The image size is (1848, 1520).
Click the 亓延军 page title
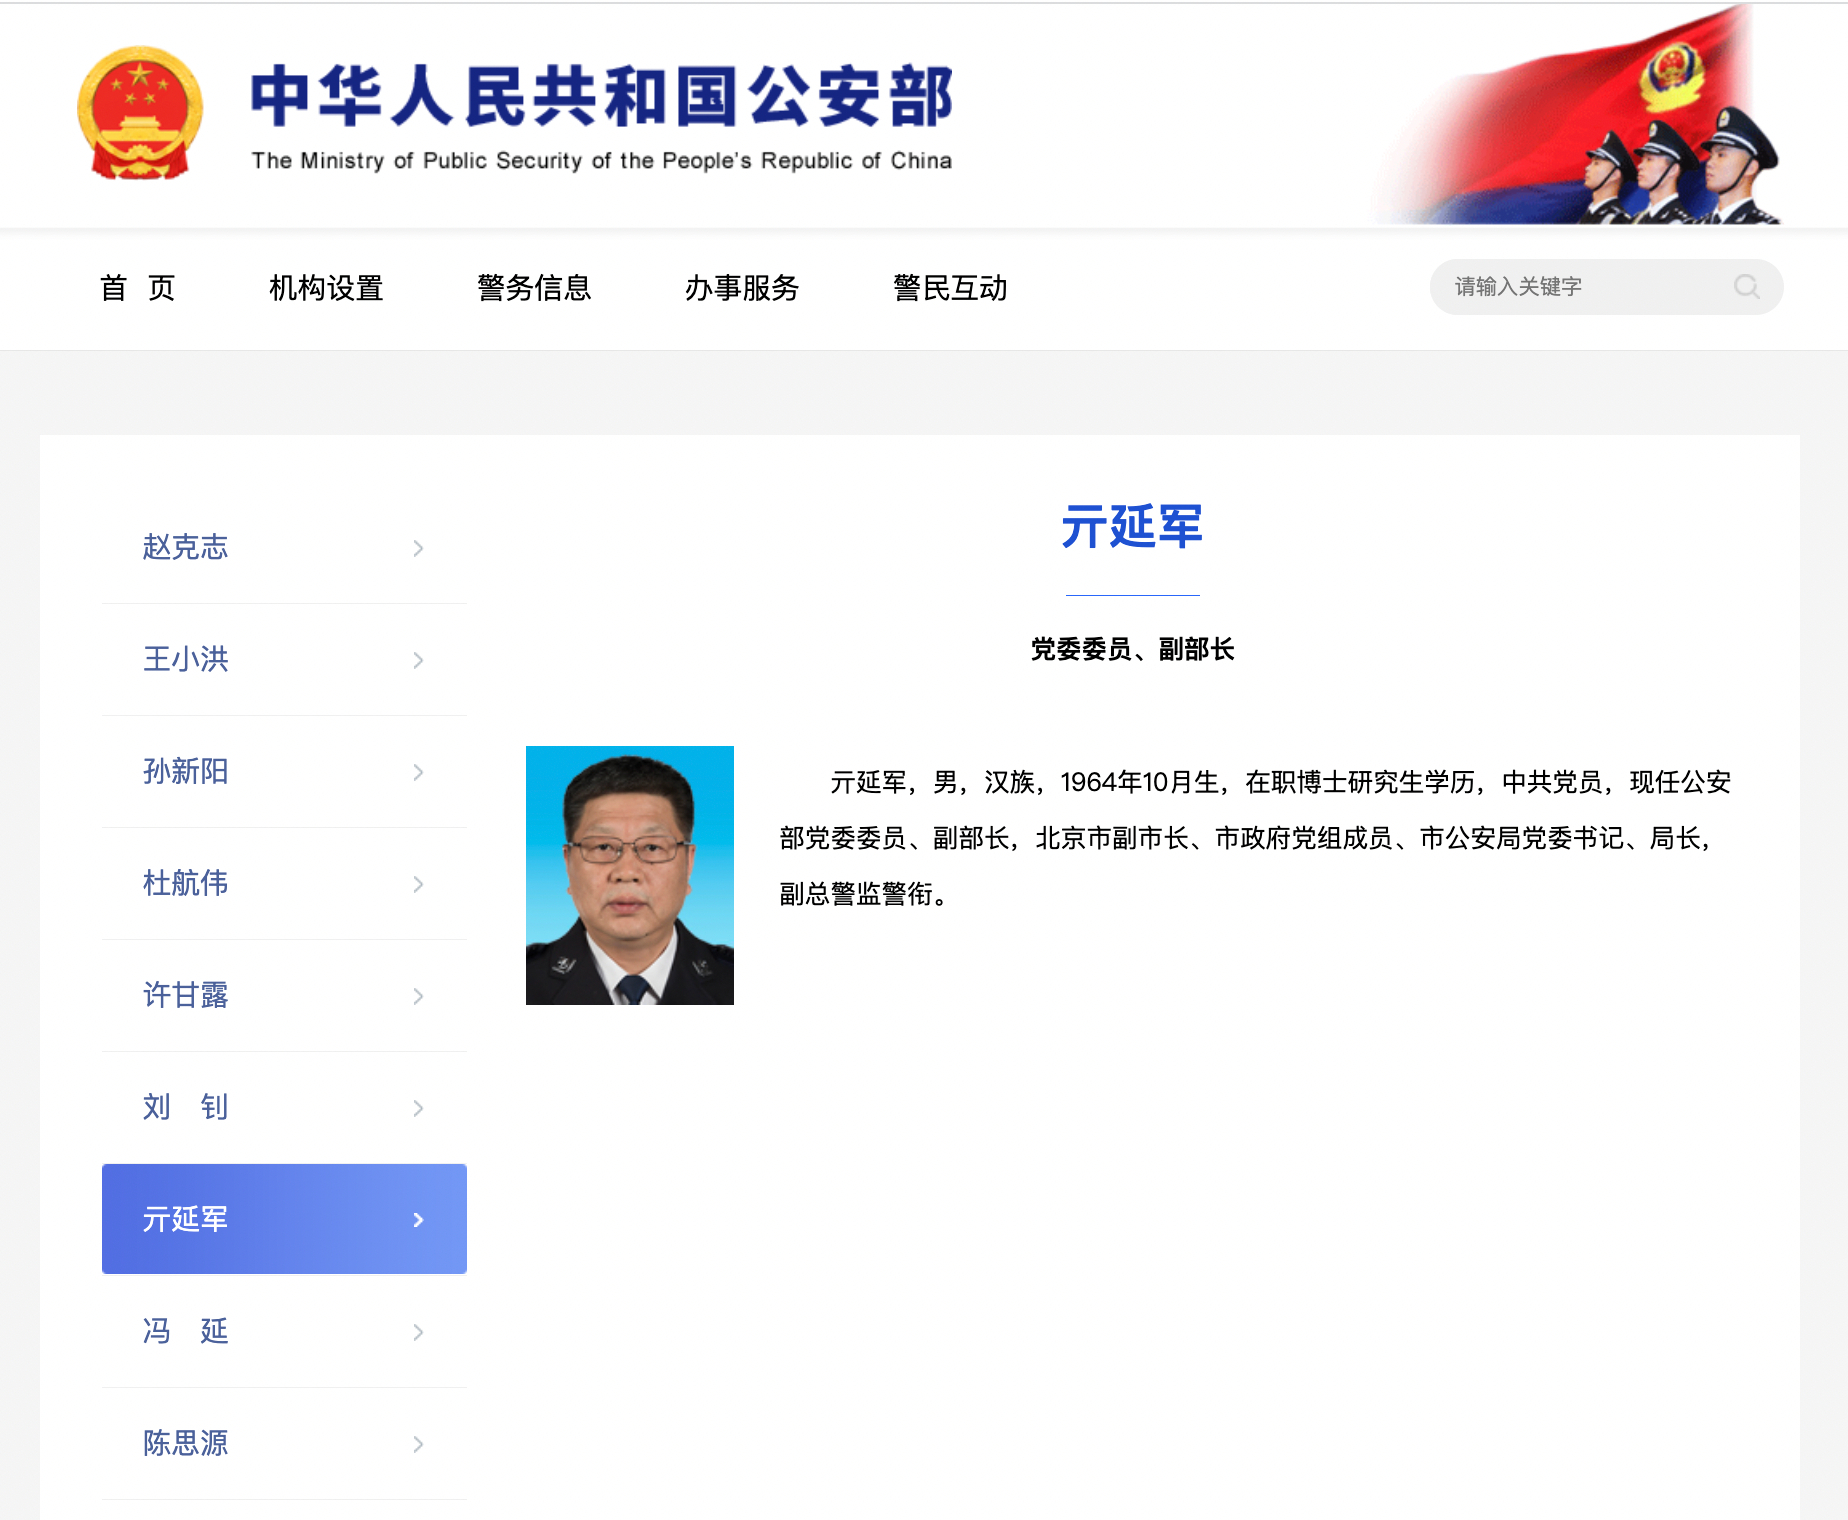pos(1134,530)
